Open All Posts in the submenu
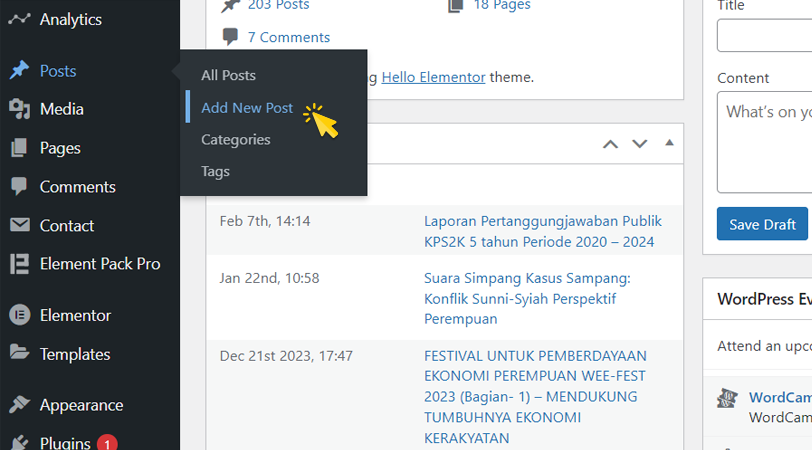This screenshot has width=812, height=450. tap(228, 75)
